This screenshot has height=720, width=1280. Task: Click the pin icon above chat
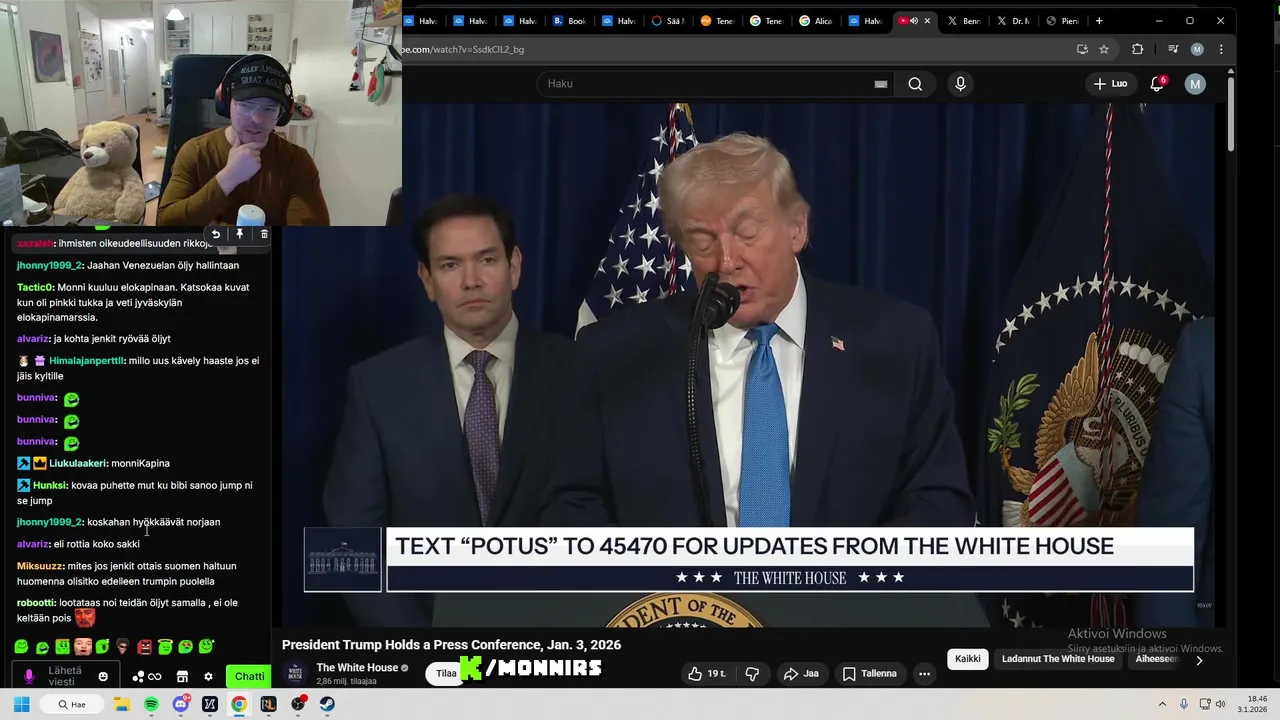240,234
